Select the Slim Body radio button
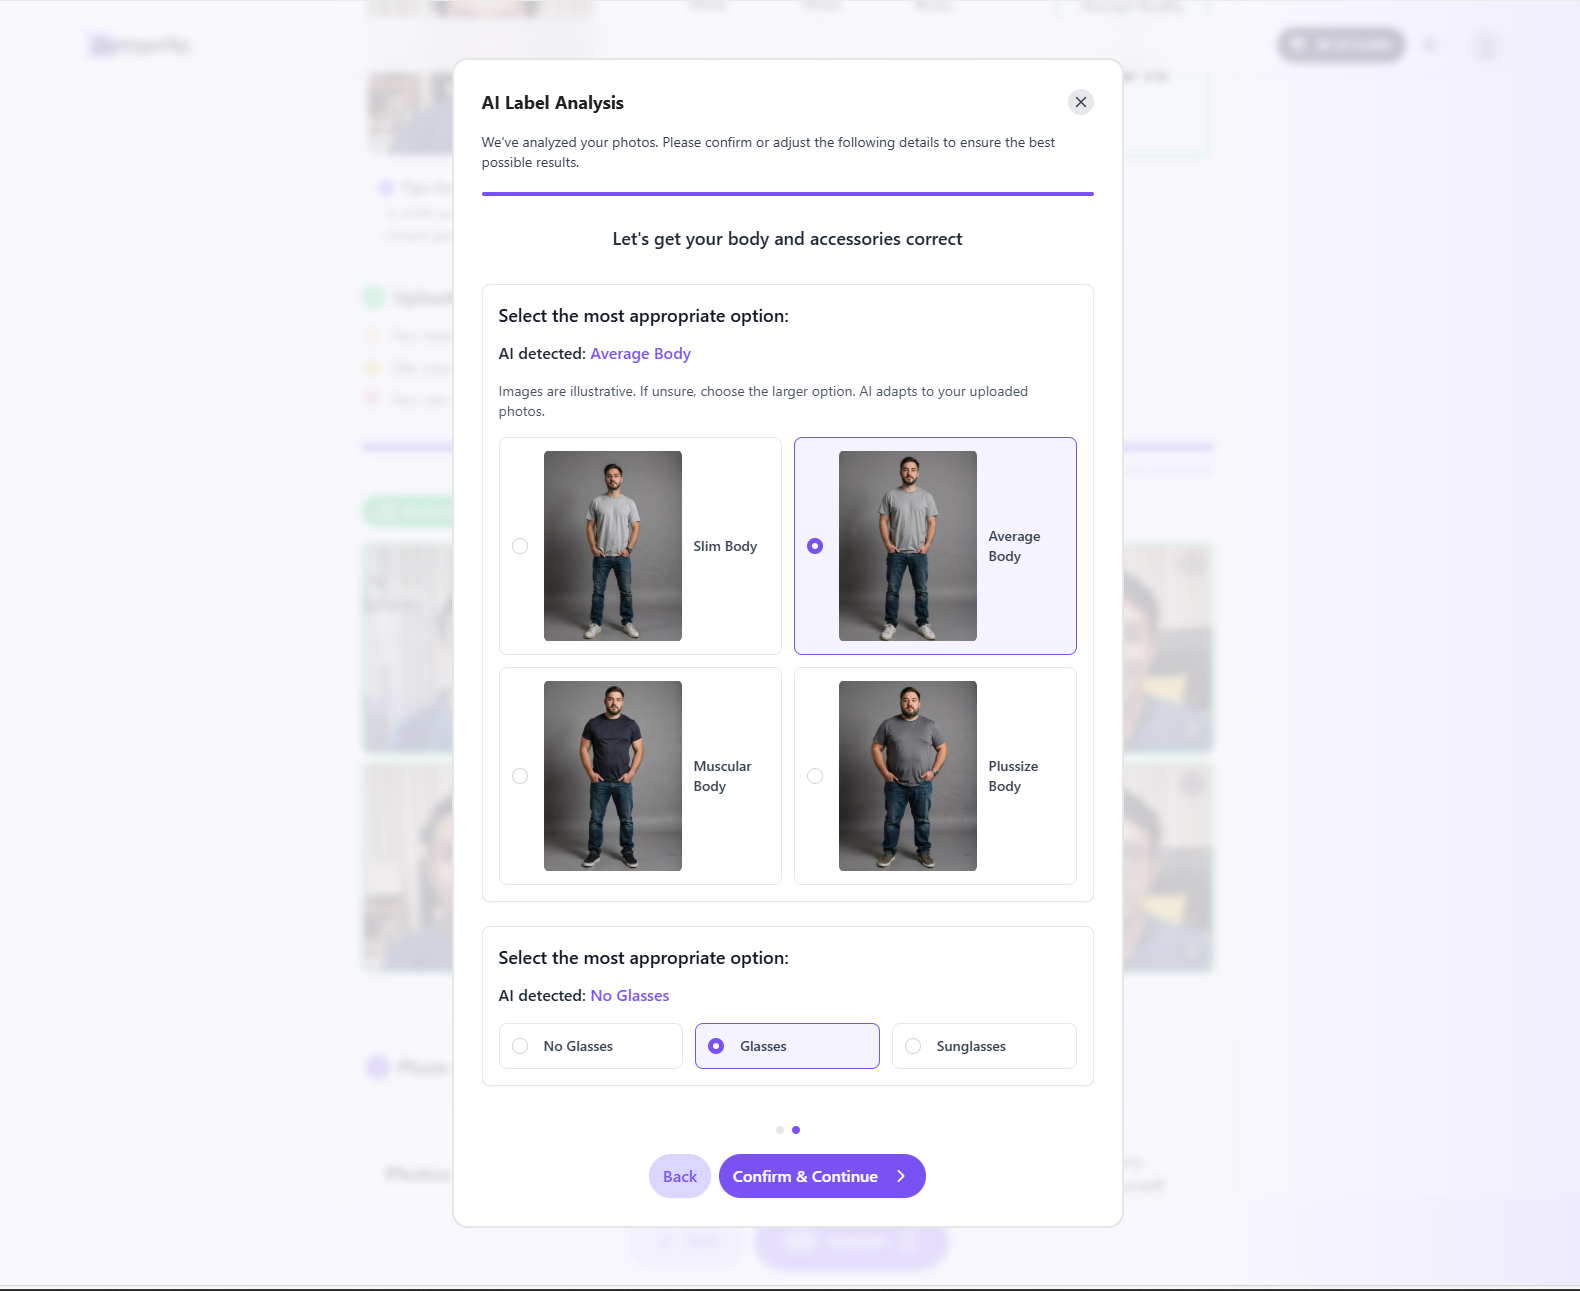 coord(520,546)
